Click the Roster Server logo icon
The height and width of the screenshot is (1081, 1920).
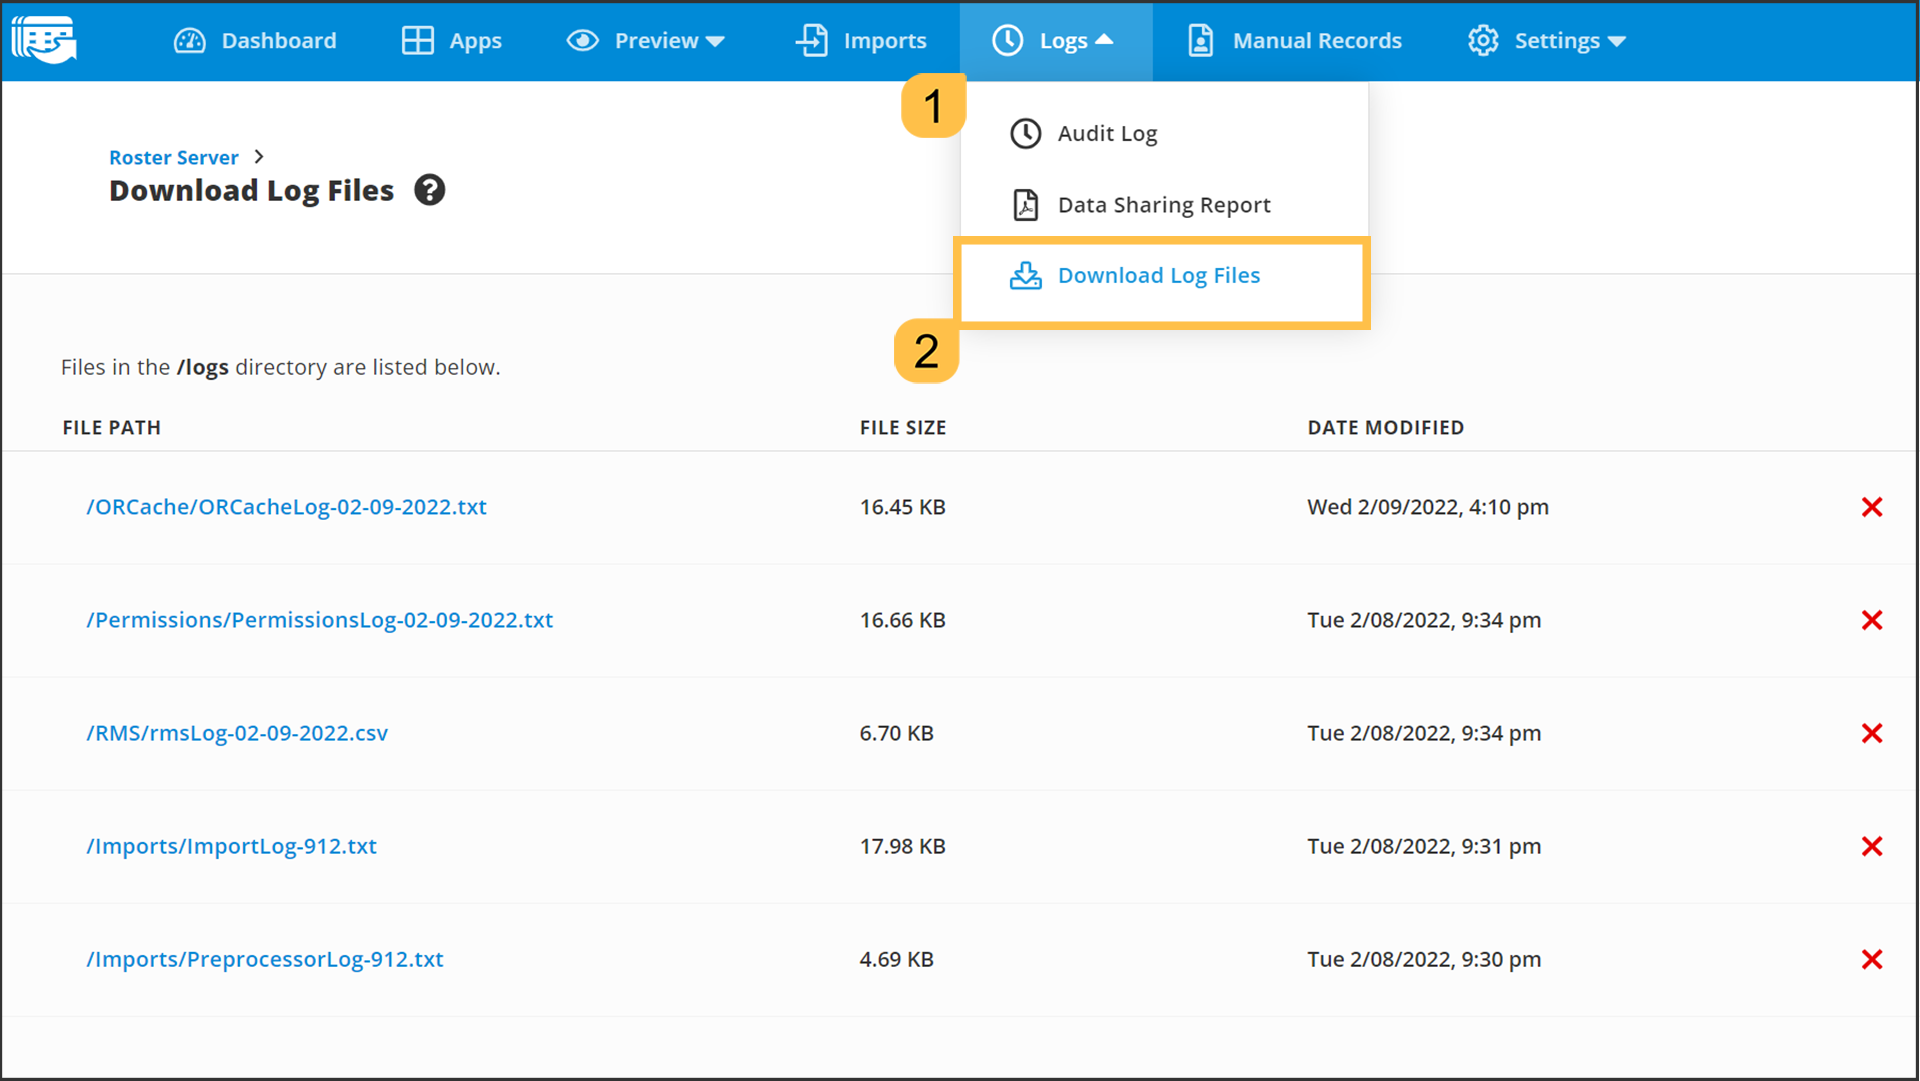point(44,40)
